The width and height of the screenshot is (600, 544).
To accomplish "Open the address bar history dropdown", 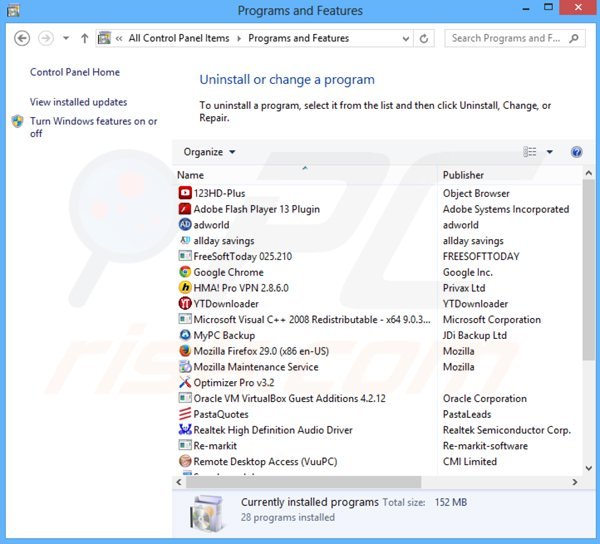I will point(406,39).
